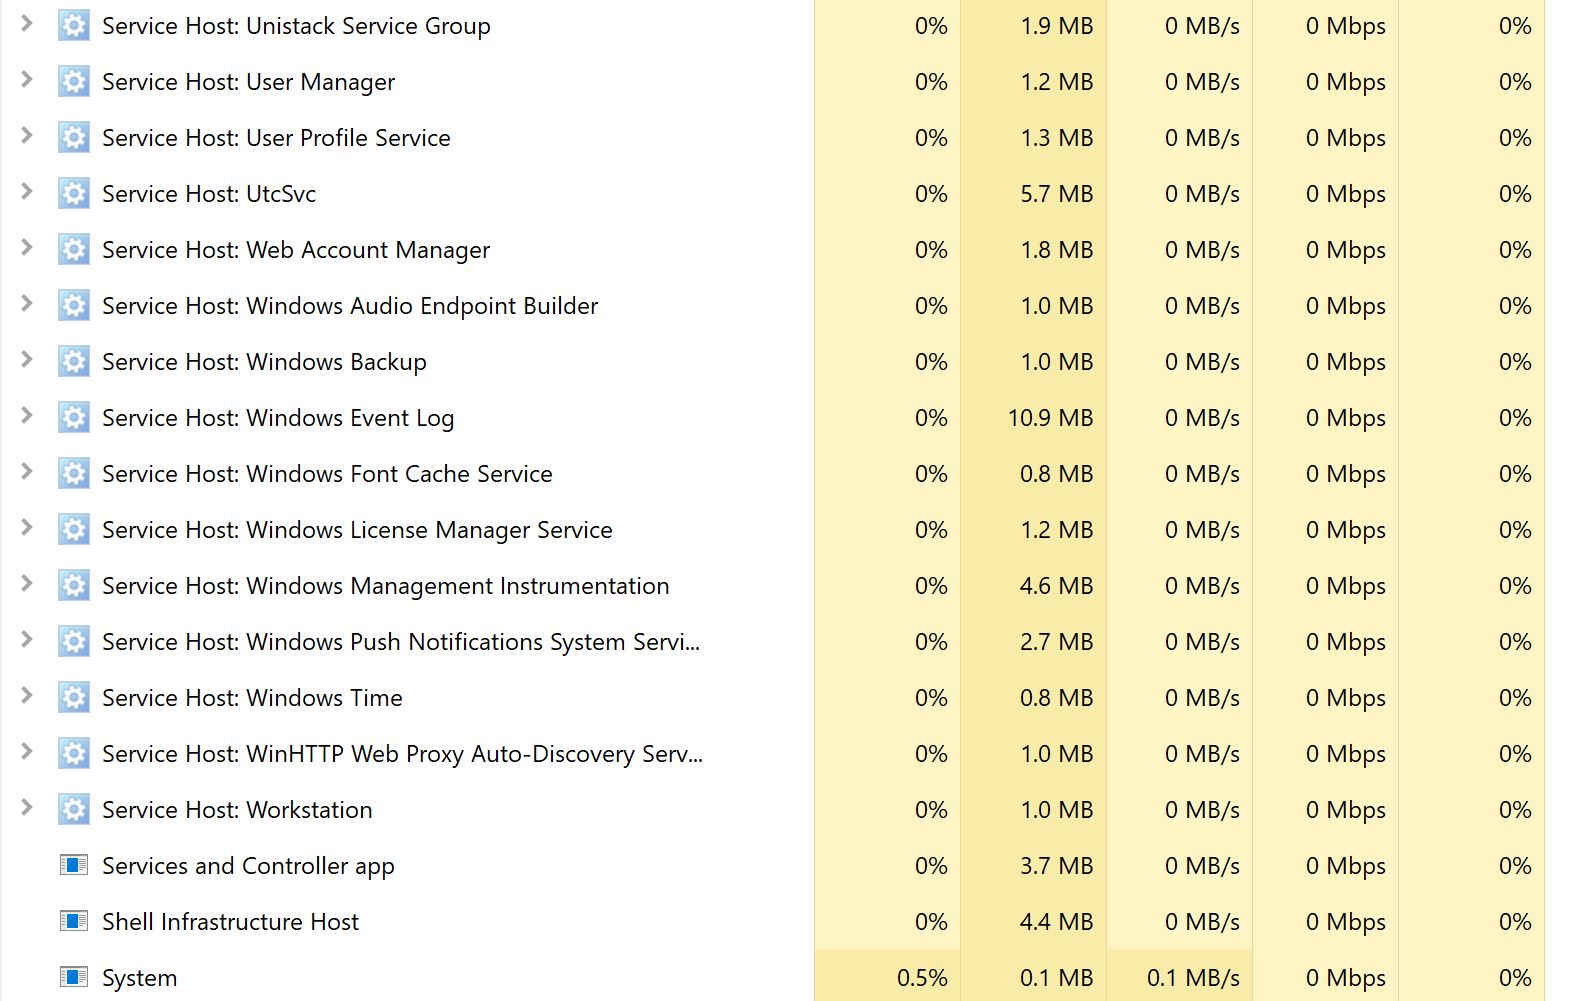Viewport: 1592px width, 1001px height.
Task: Expand Service Host: Web Account Manager
Action: tap(27, 247)
